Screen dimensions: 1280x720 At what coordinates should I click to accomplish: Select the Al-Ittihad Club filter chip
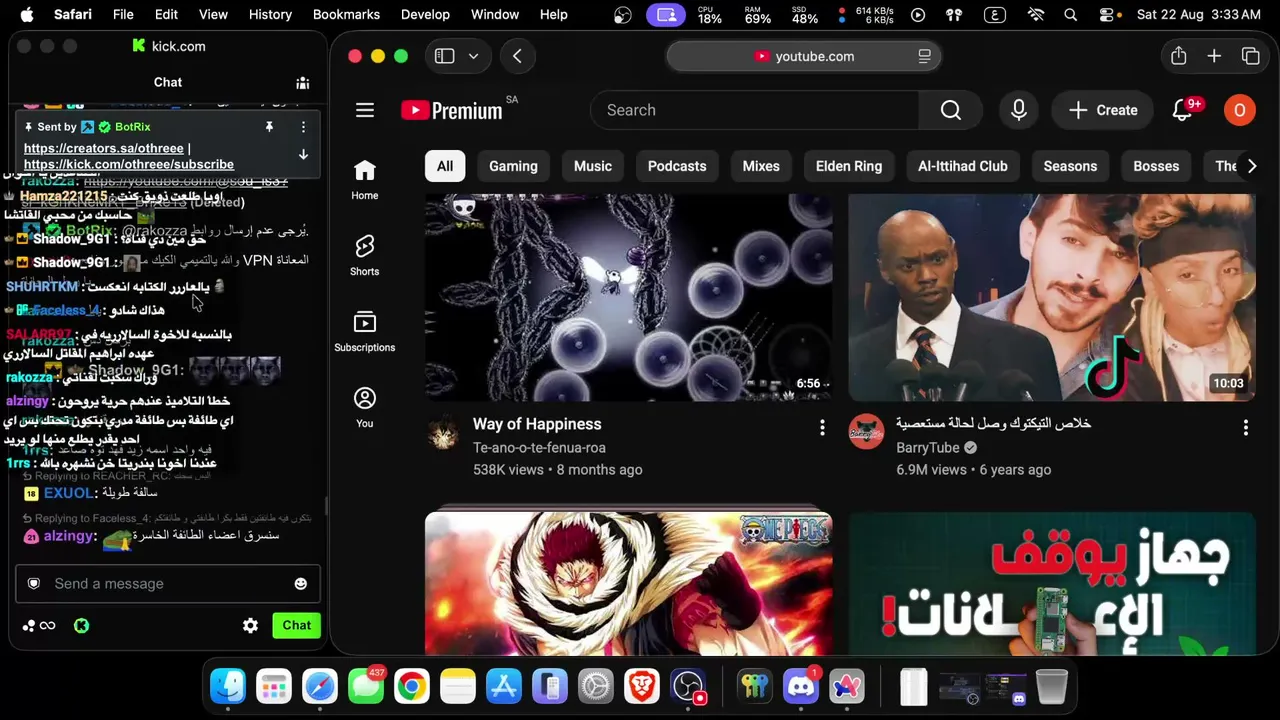963,166
